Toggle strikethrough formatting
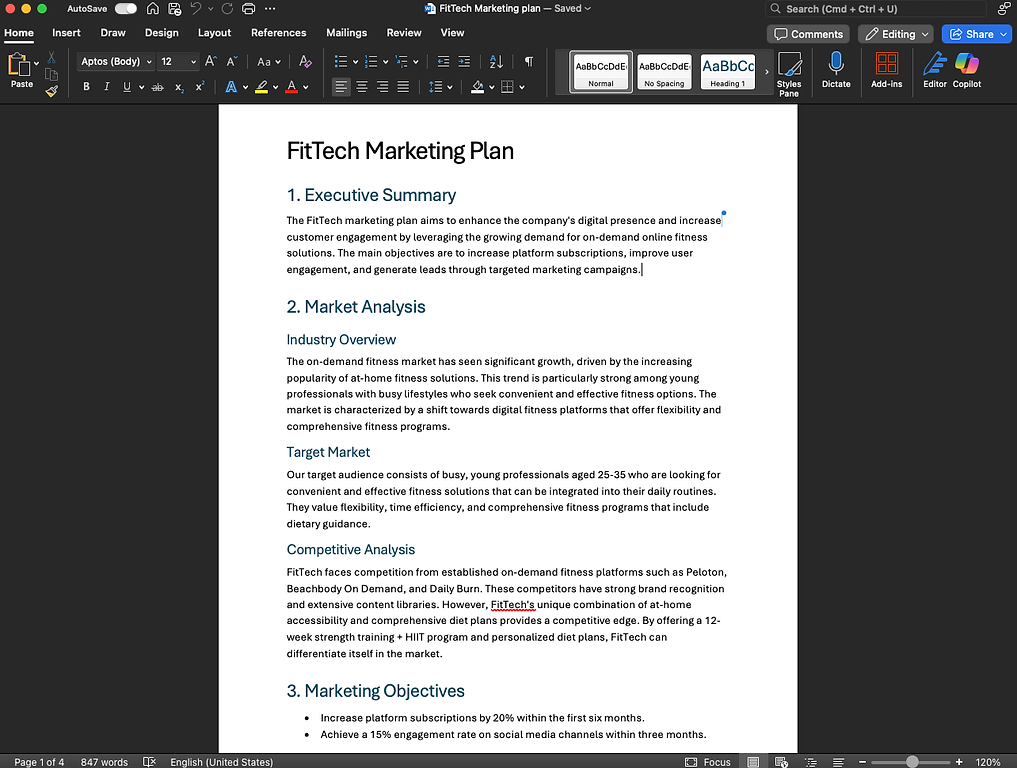Viewport: 1017px width, 768px height. 157,87
